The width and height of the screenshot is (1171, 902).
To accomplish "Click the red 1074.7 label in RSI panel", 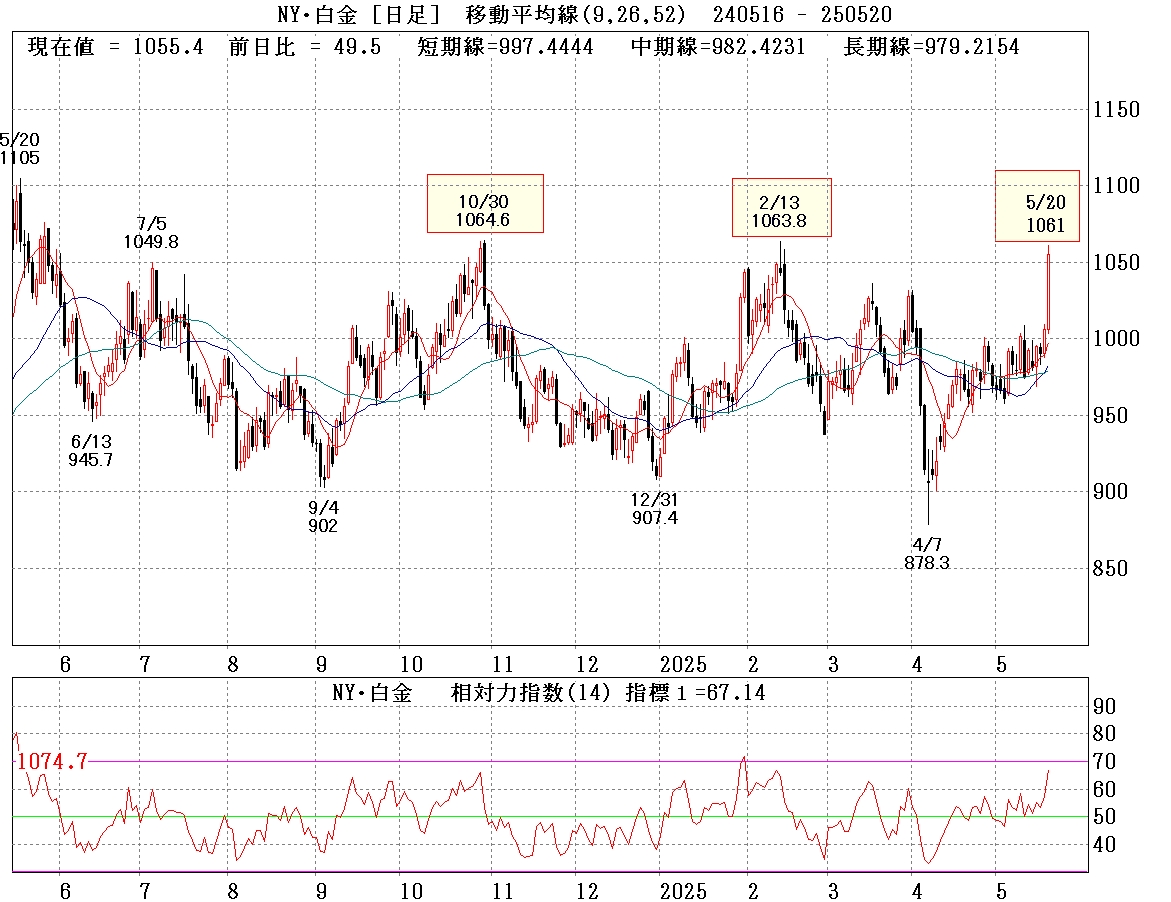I will click(x=52, y=761).
